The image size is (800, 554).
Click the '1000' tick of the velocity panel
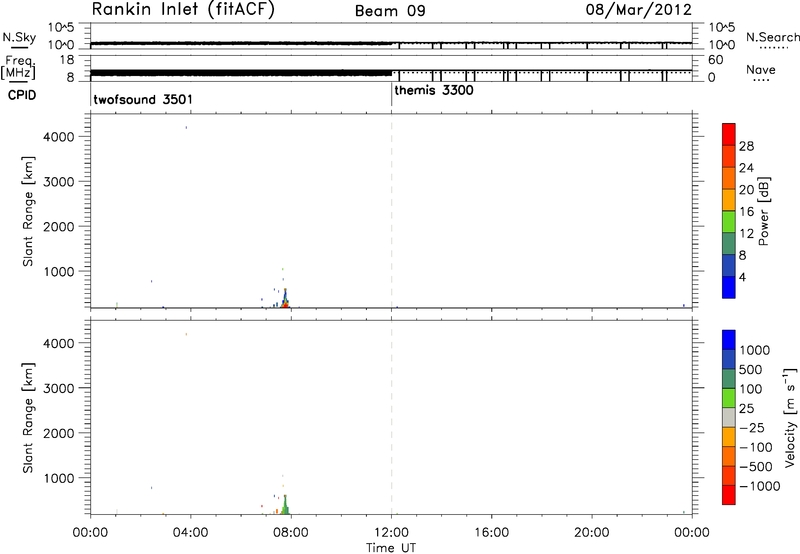(x=59, y=478)
